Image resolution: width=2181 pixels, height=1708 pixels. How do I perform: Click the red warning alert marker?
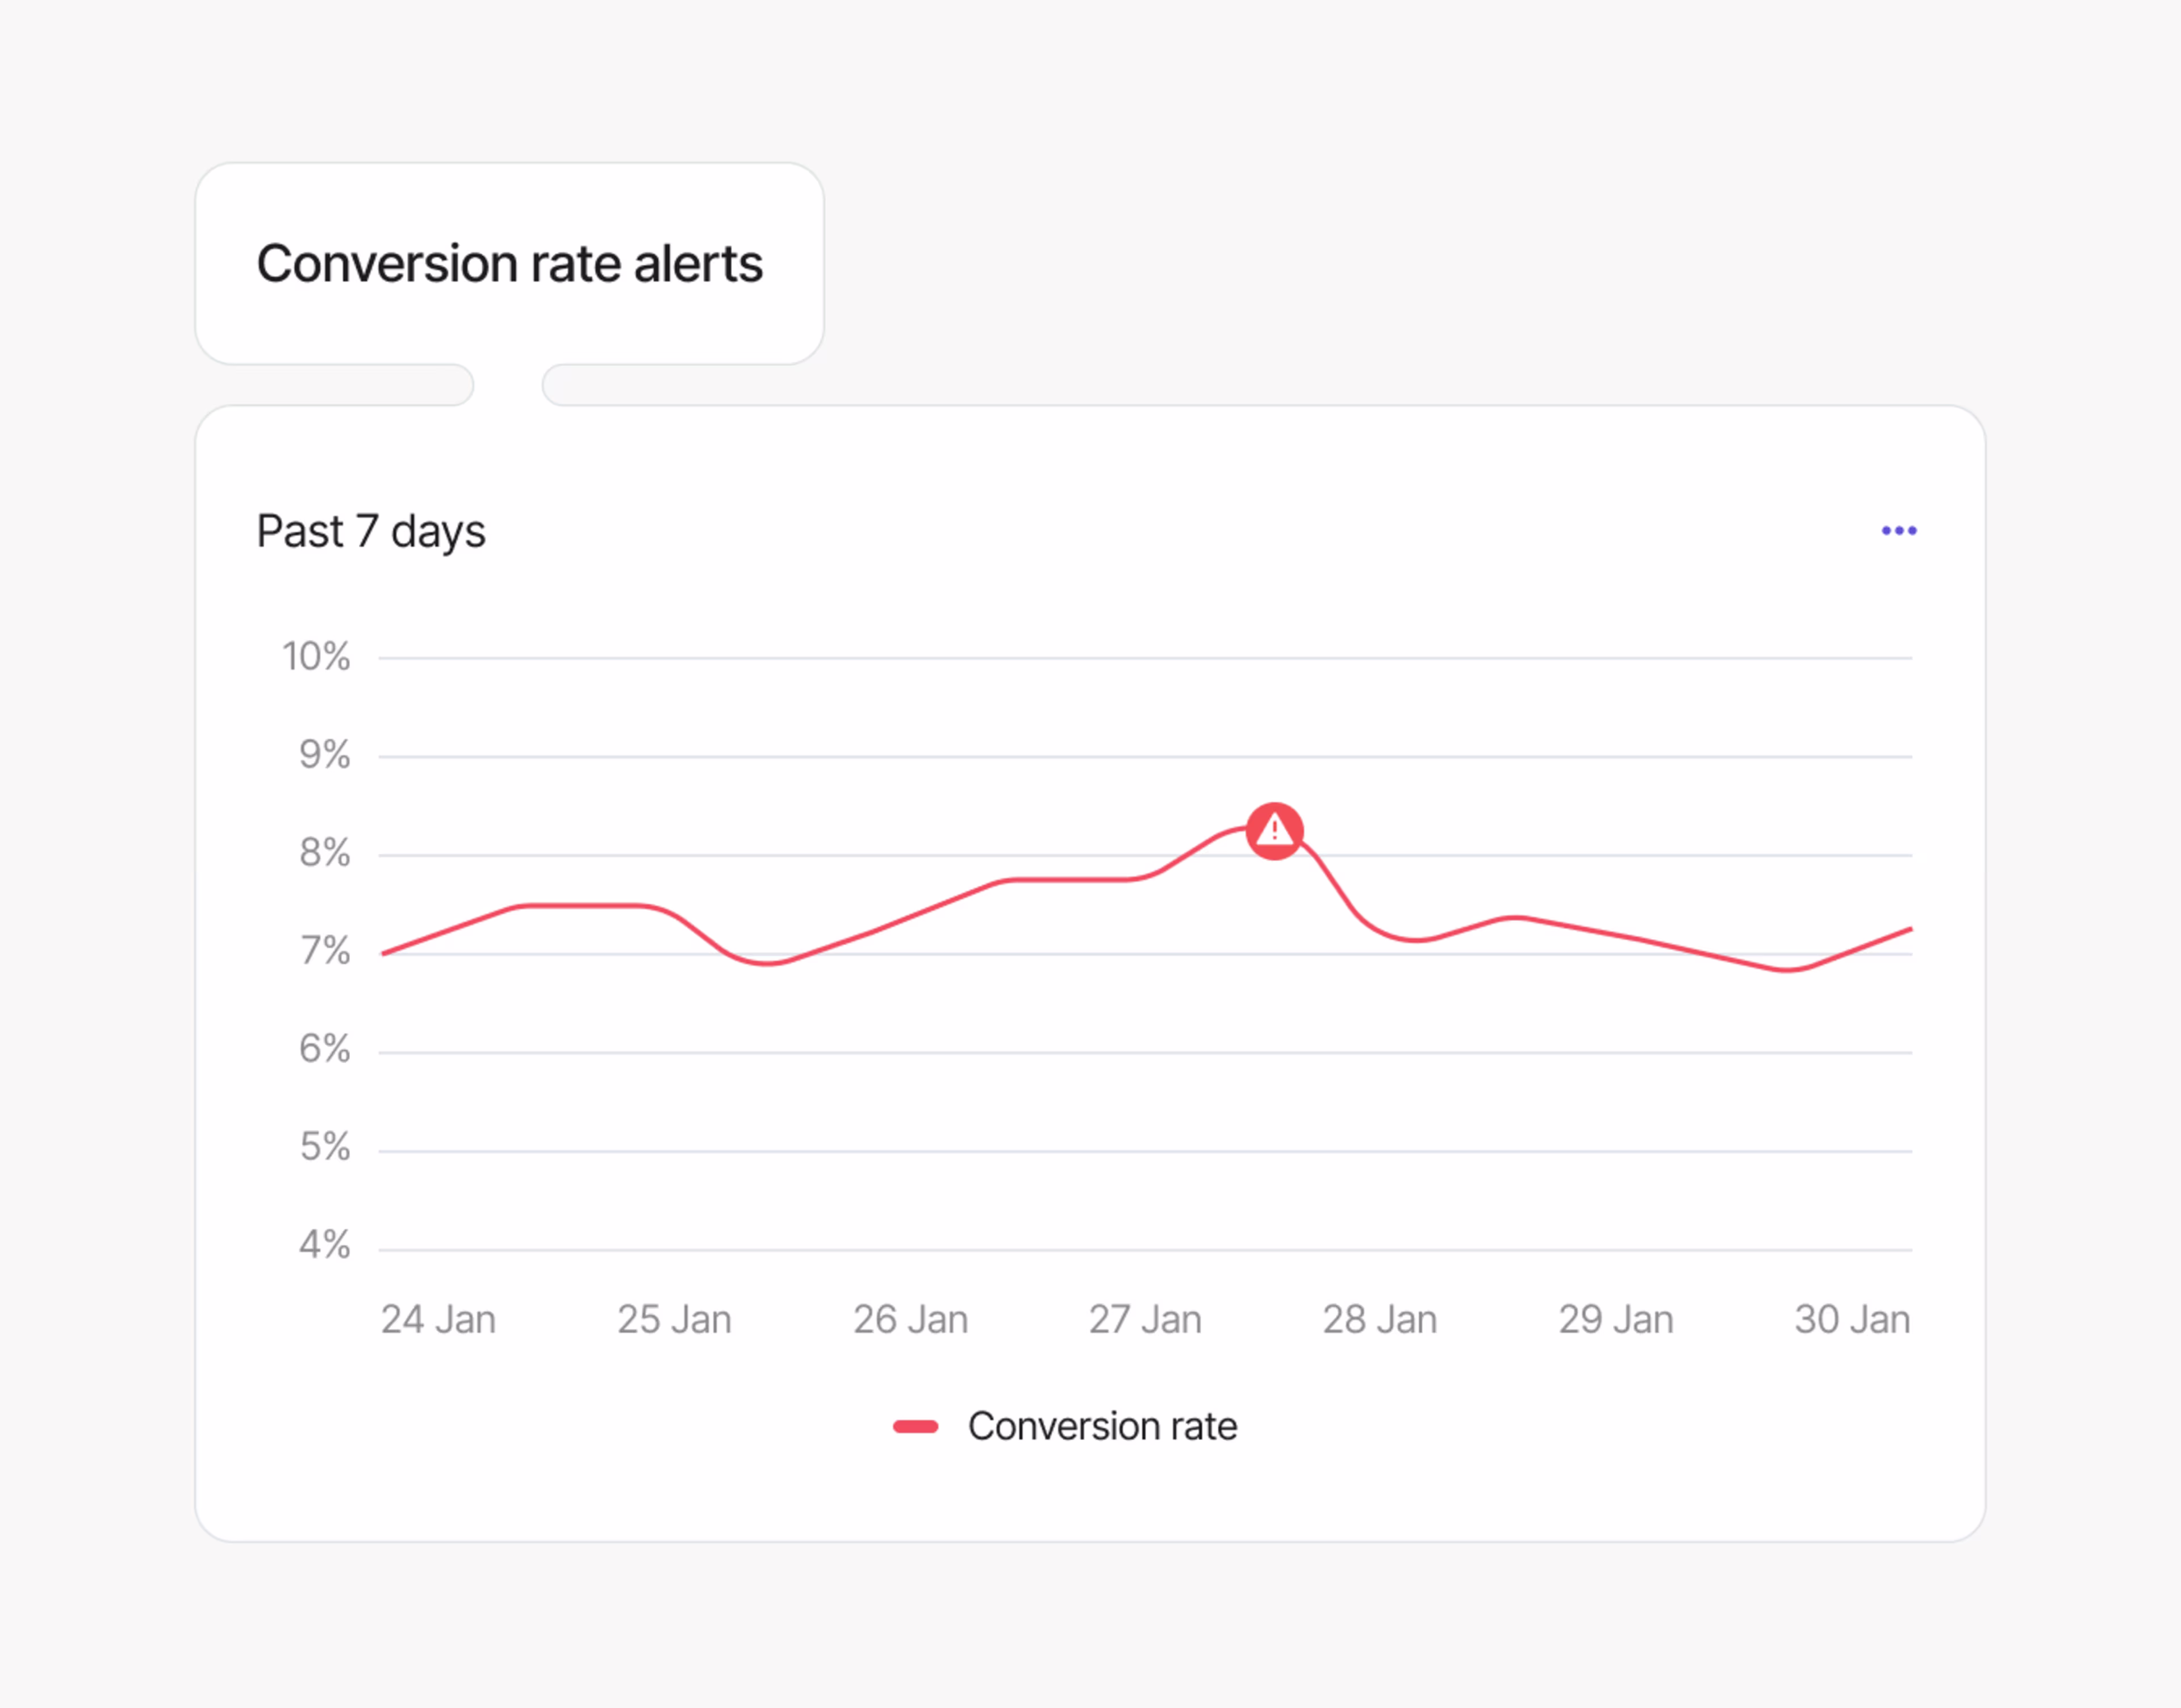(1274, 831)
